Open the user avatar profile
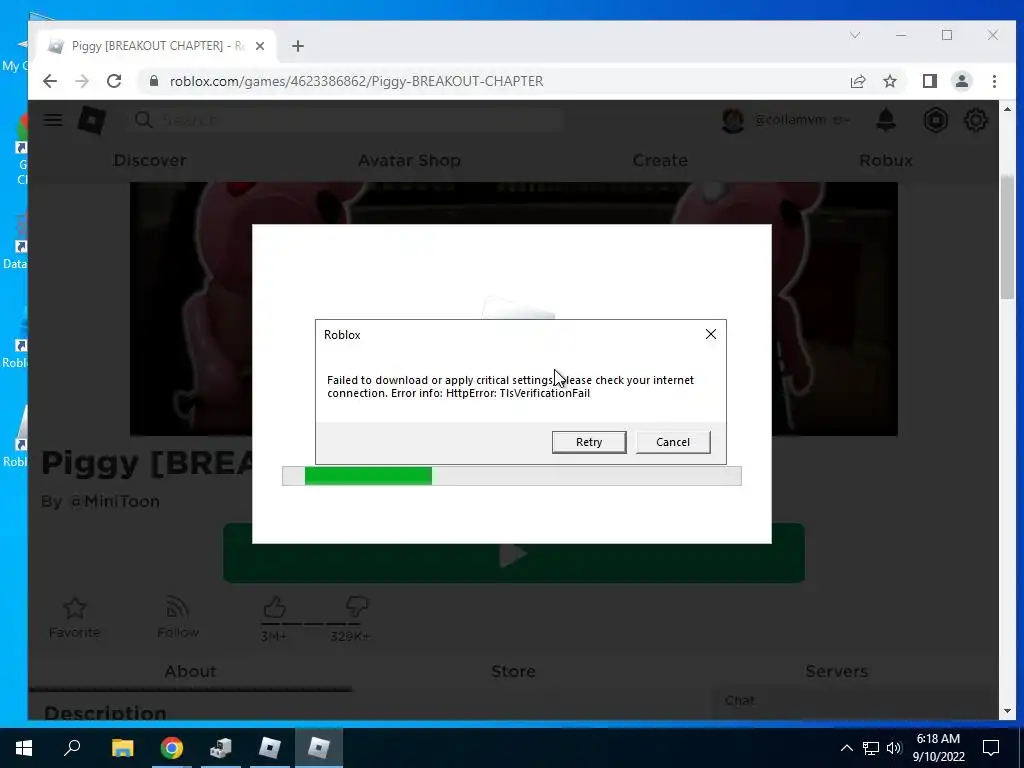Viewport: 1024px width, 768px height. point(733,120)
